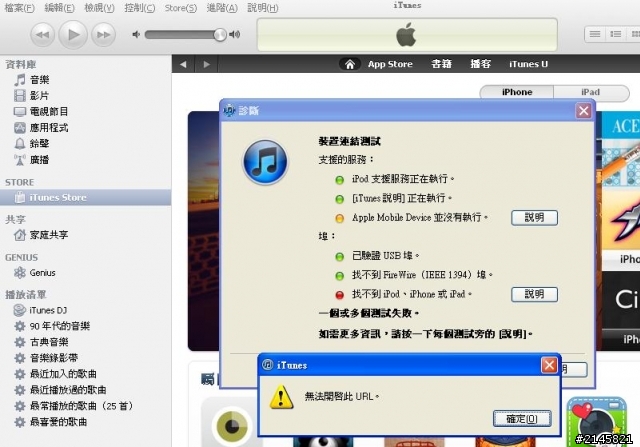Click 確定(O) in the iTunes alert
Image resolution: width=640 pixels, height=447 pixels.
tap(522, 419)
